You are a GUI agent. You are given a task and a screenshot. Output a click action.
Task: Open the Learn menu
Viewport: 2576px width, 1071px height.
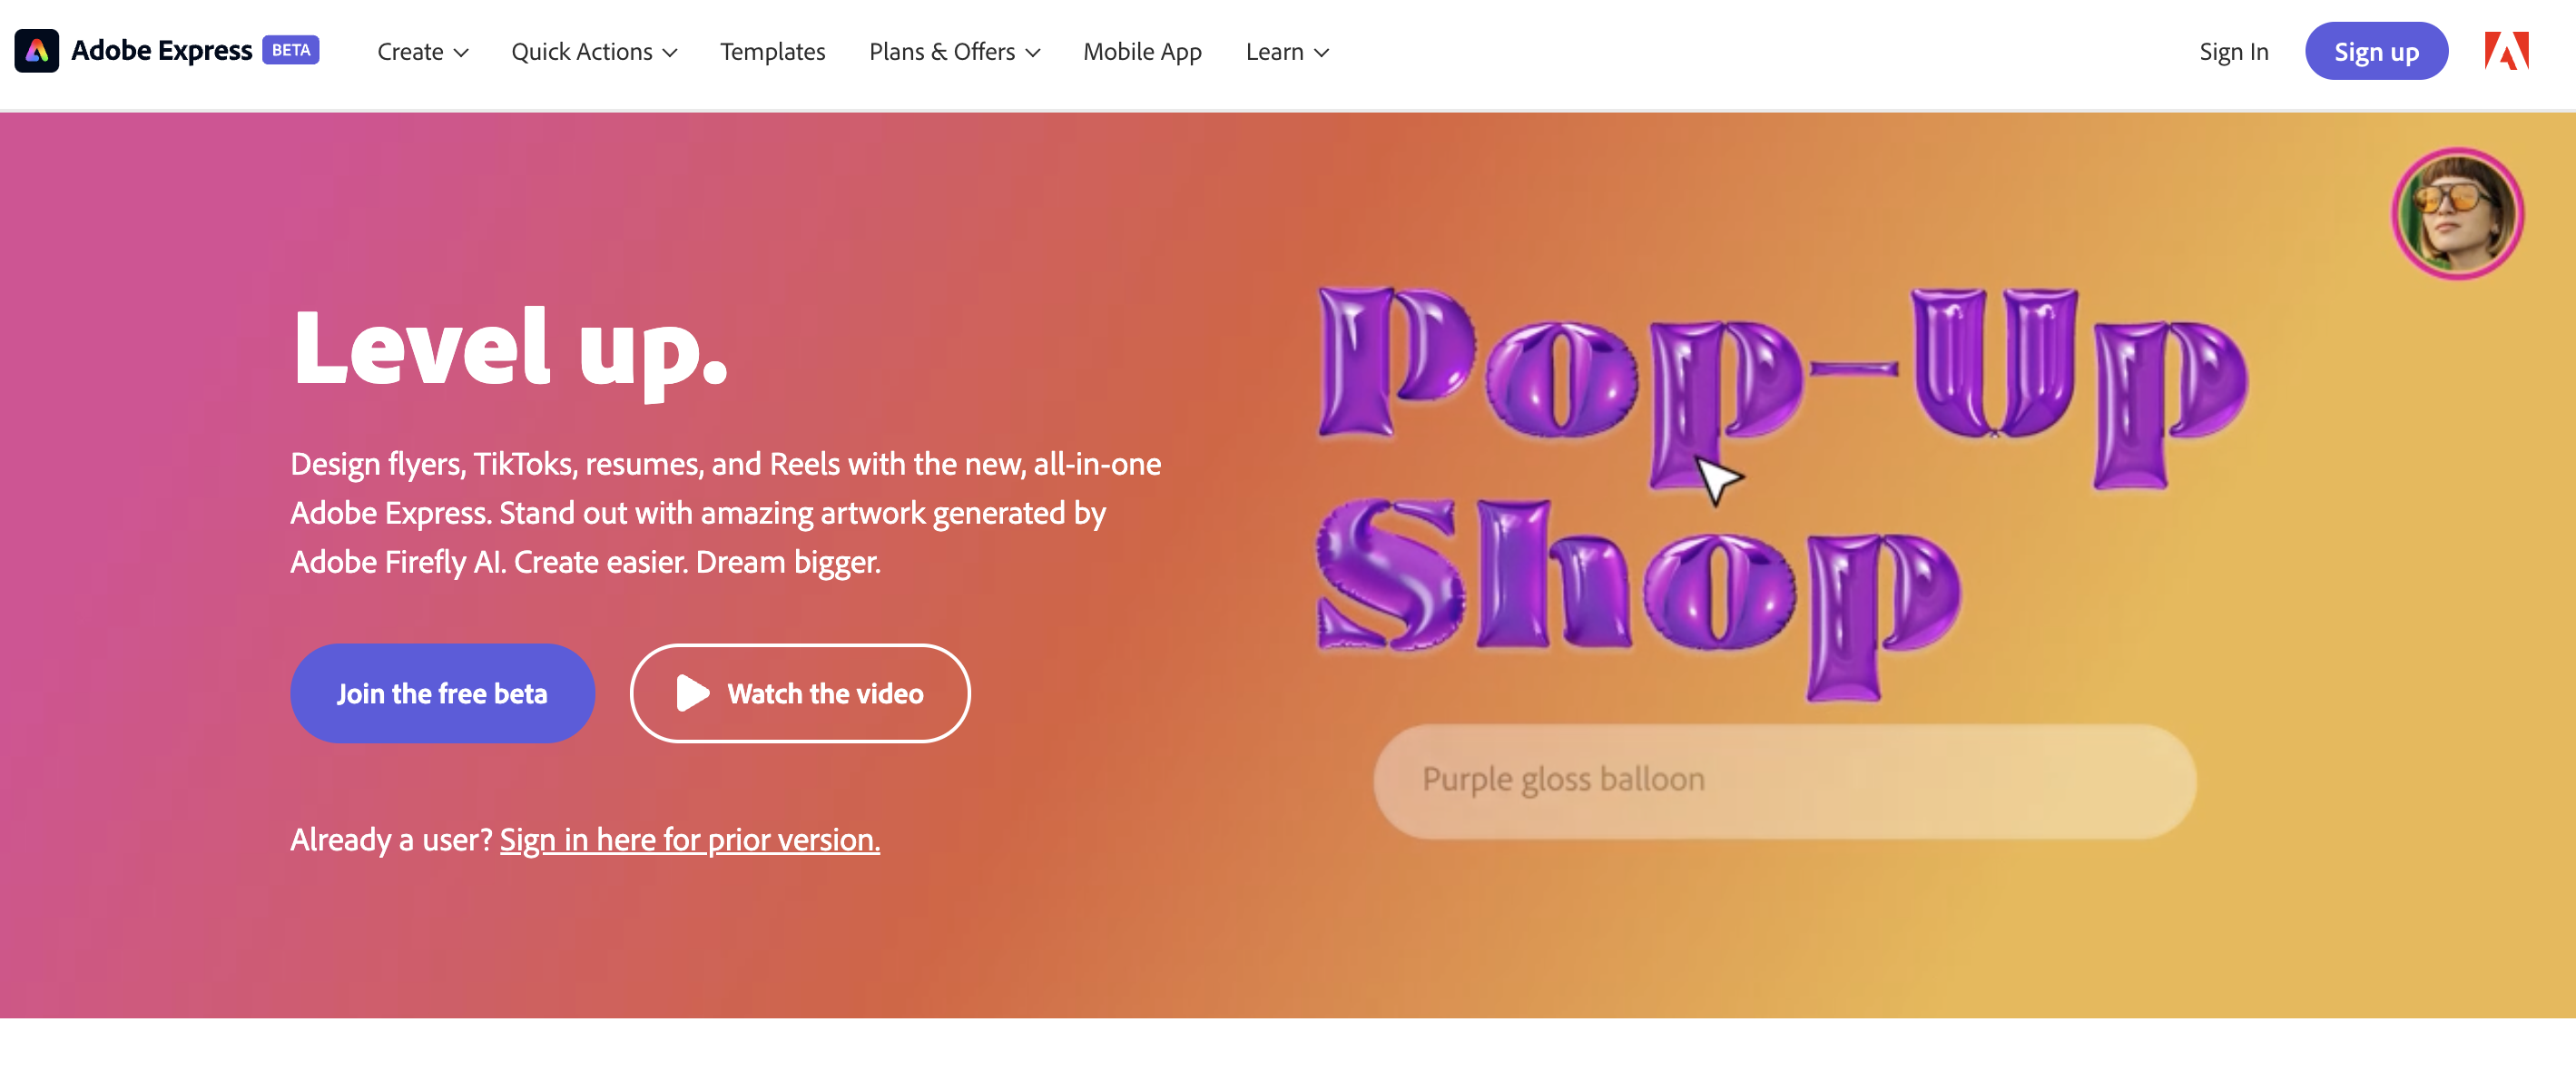tap(1287, 52)
